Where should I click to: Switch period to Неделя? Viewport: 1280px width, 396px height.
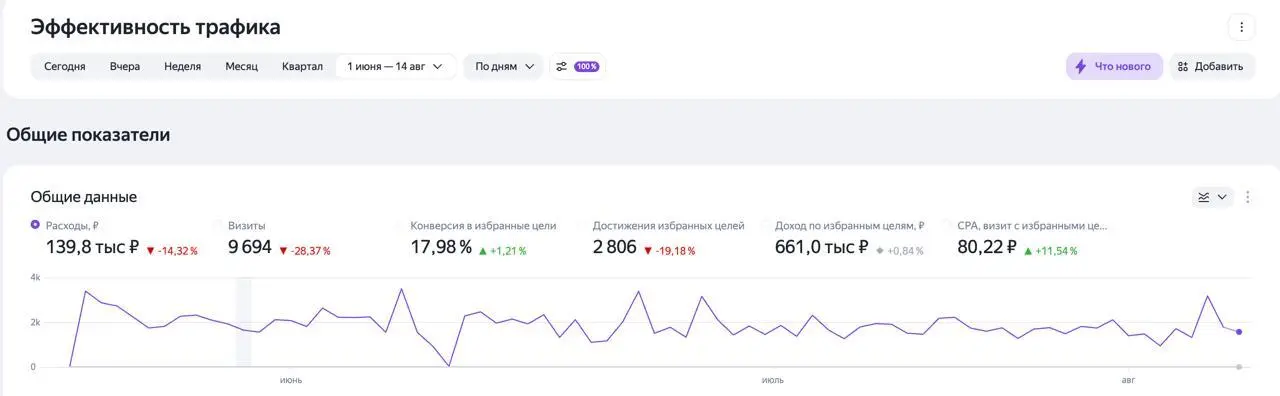pyautogui.click(x=183, y=67)
